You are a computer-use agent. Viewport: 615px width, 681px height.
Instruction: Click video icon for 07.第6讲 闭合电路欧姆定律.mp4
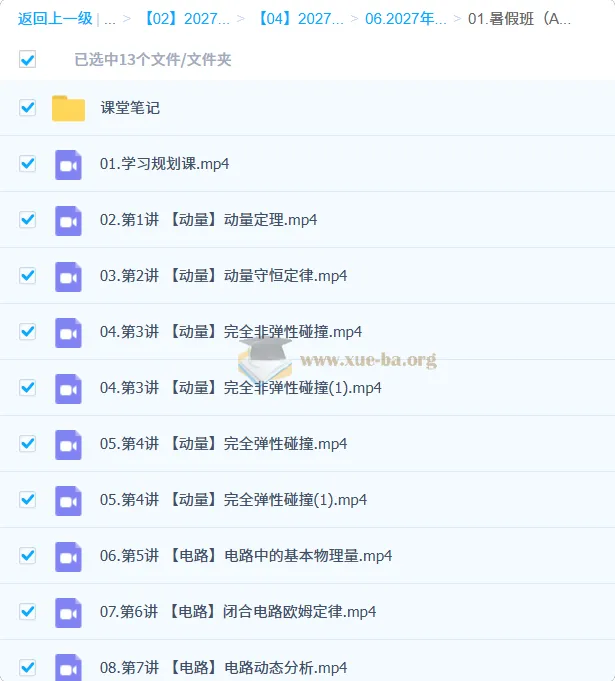click(68, 613)
